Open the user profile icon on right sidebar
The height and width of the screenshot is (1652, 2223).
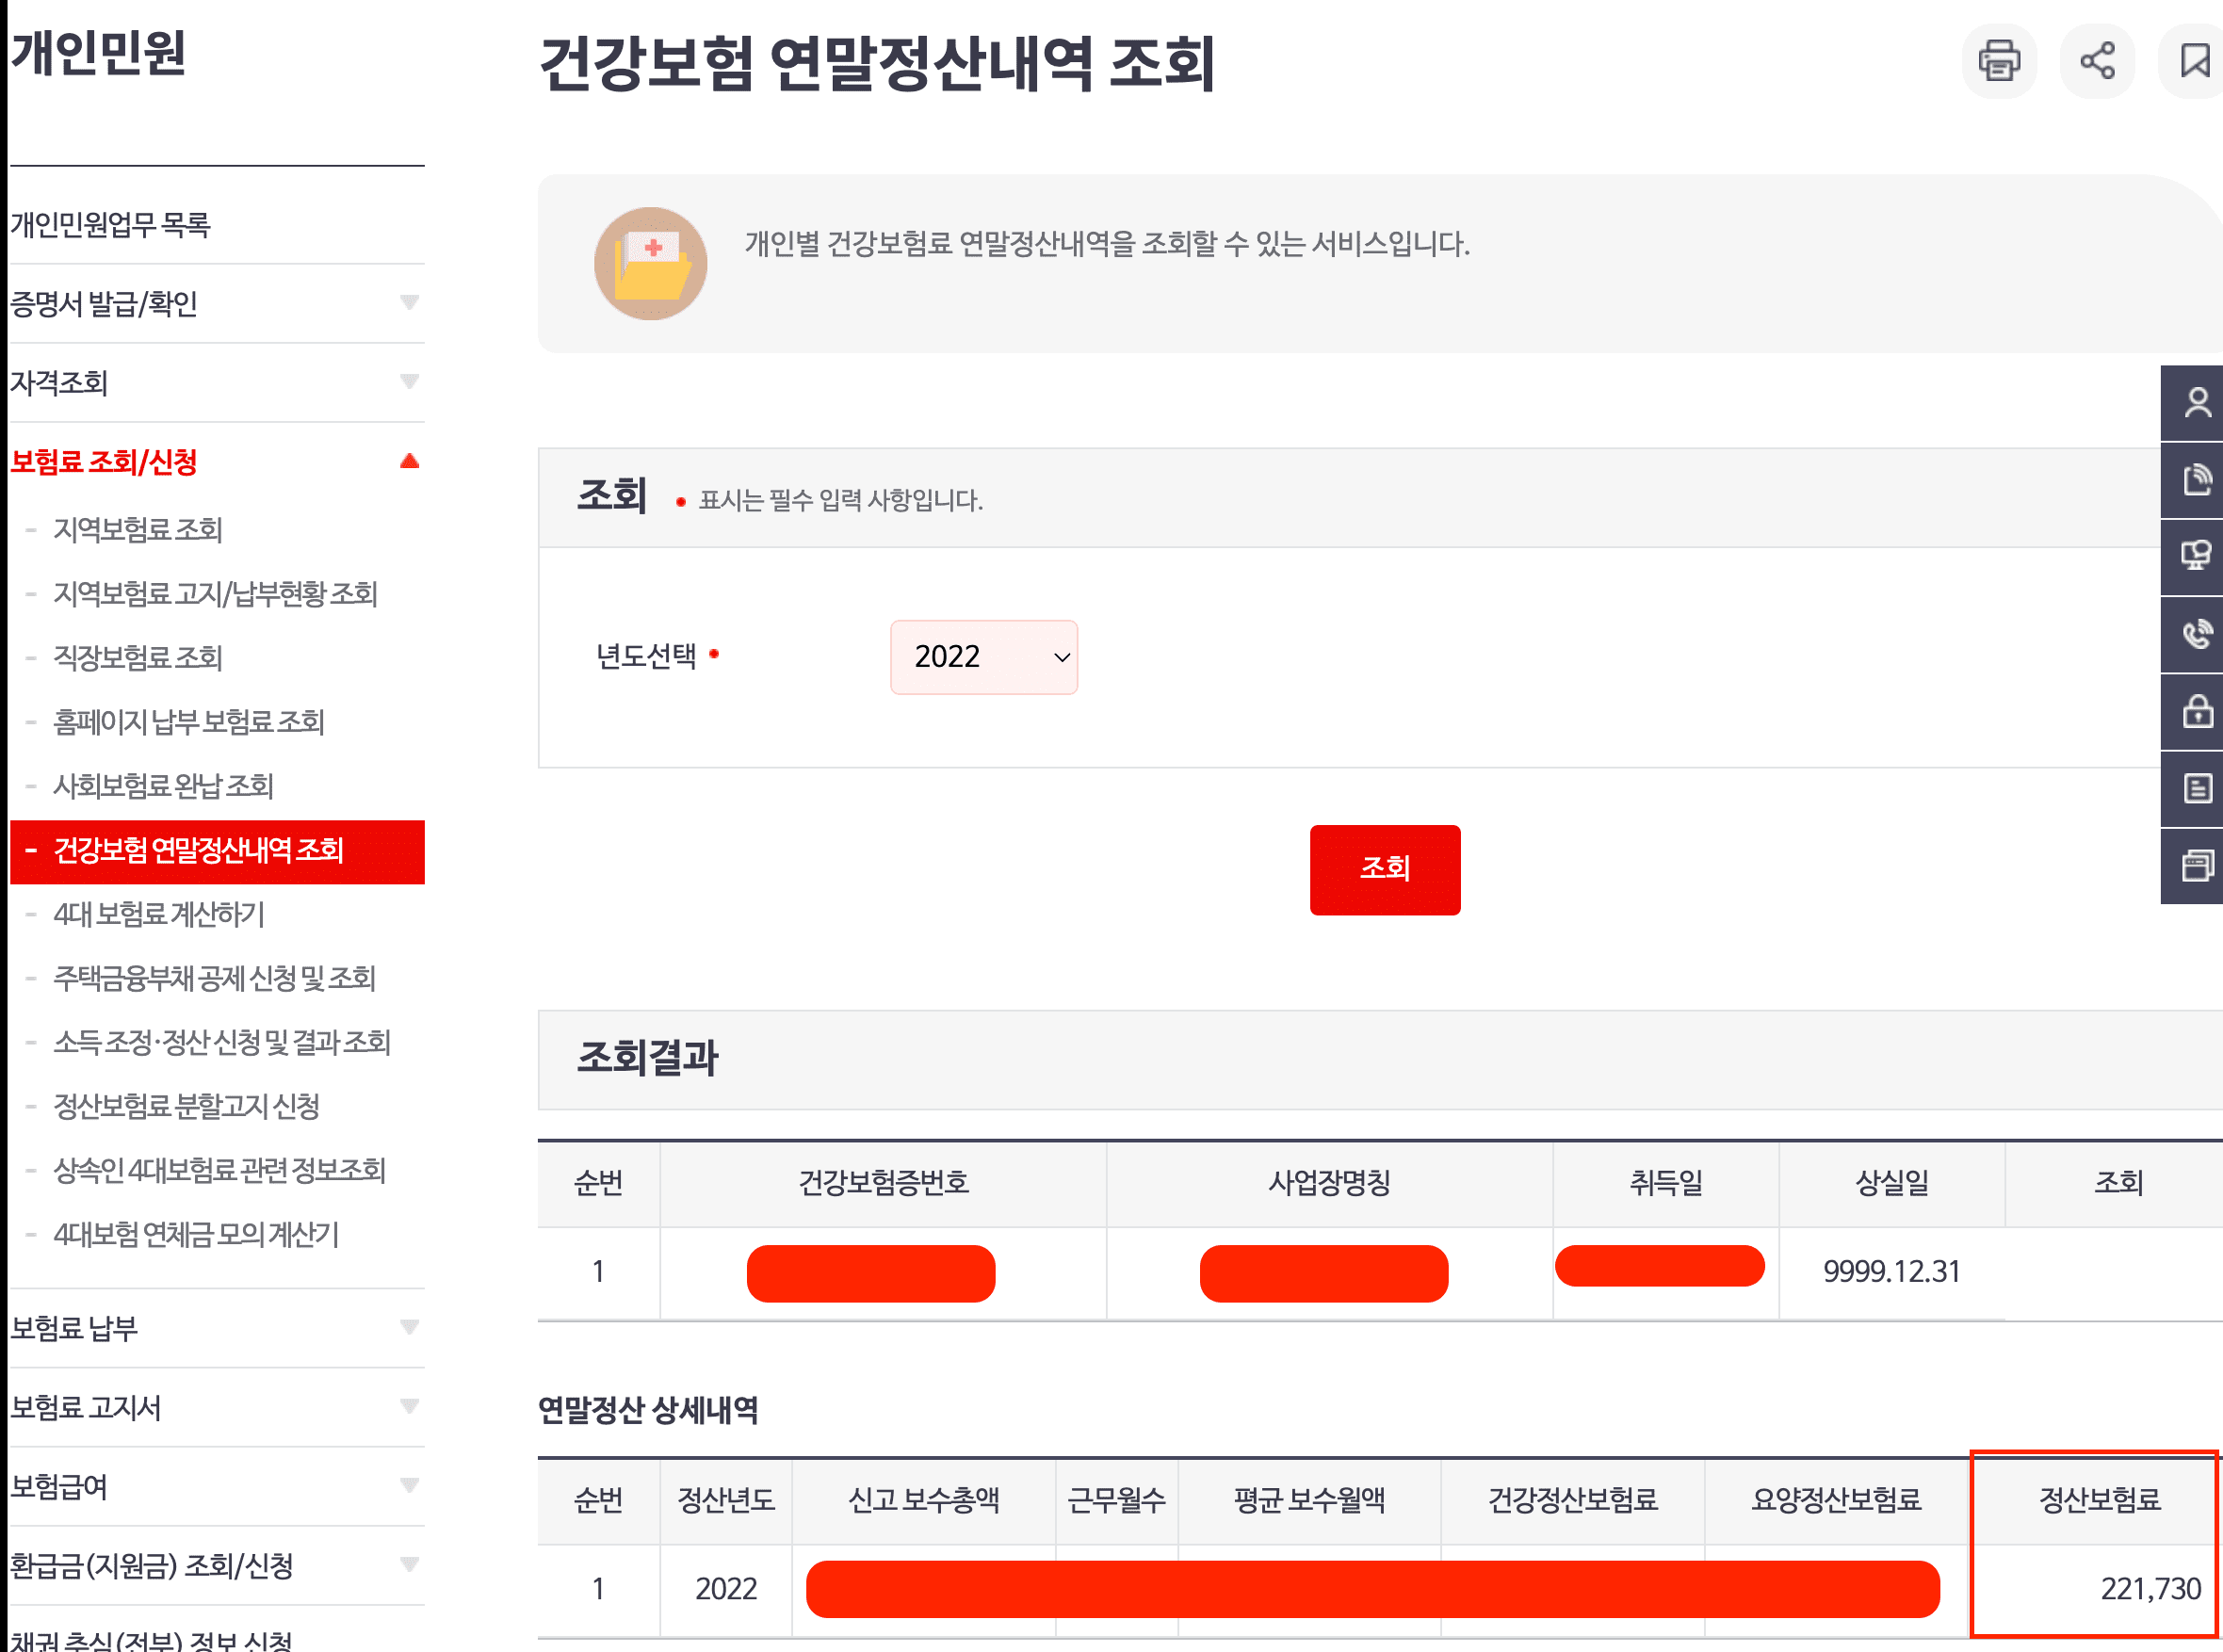click(2194, 403)
